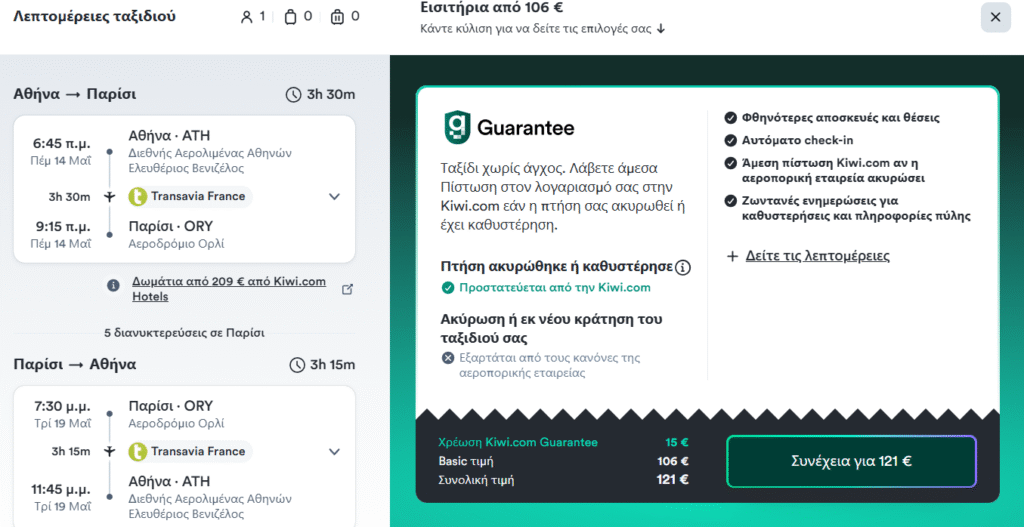The height and width of the screenshot is (527, 1024).
Task: Click the cabin bag count icon
Action: [x=290, y=17]
